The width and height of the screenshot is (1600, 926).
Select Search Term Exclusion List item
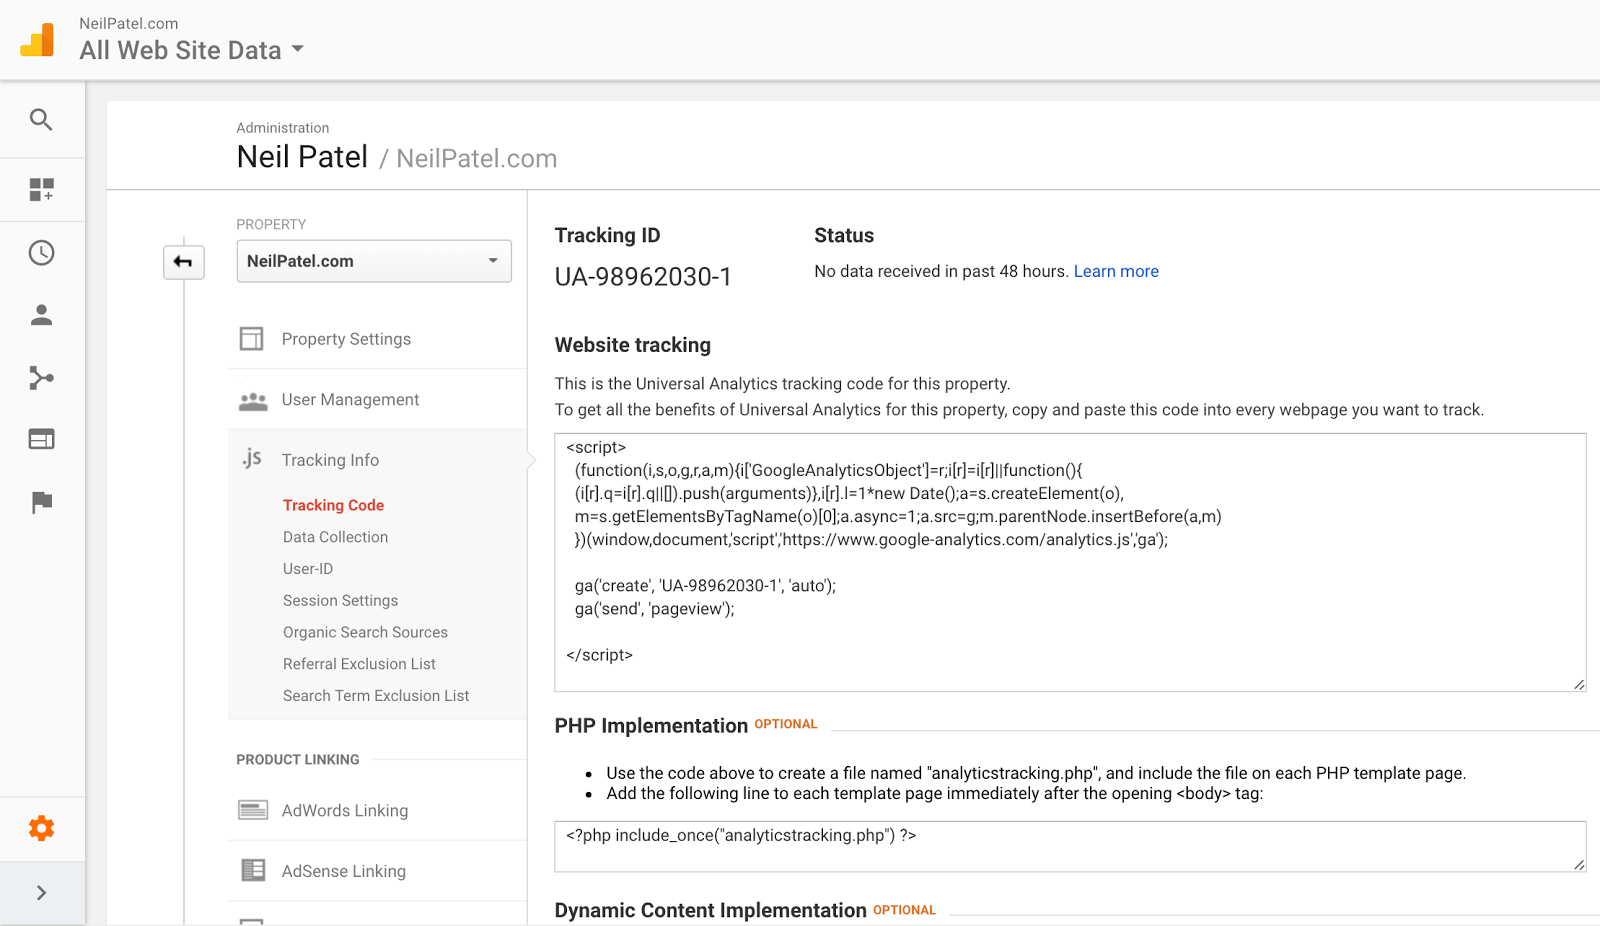(x=376, y=696)
